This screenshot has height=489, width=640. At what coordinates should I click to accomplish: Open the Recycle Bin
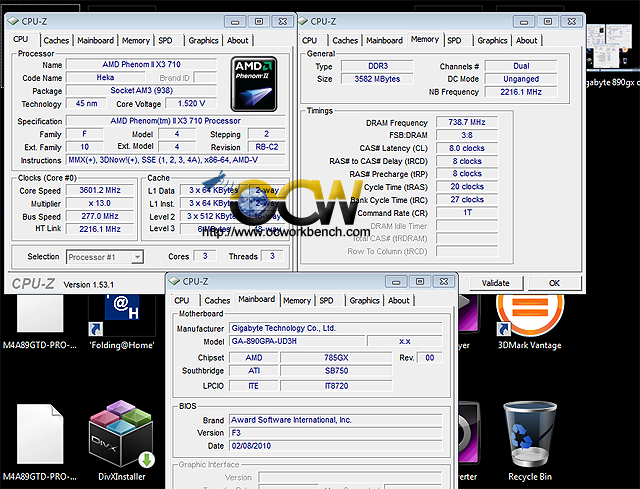(530, 441)
